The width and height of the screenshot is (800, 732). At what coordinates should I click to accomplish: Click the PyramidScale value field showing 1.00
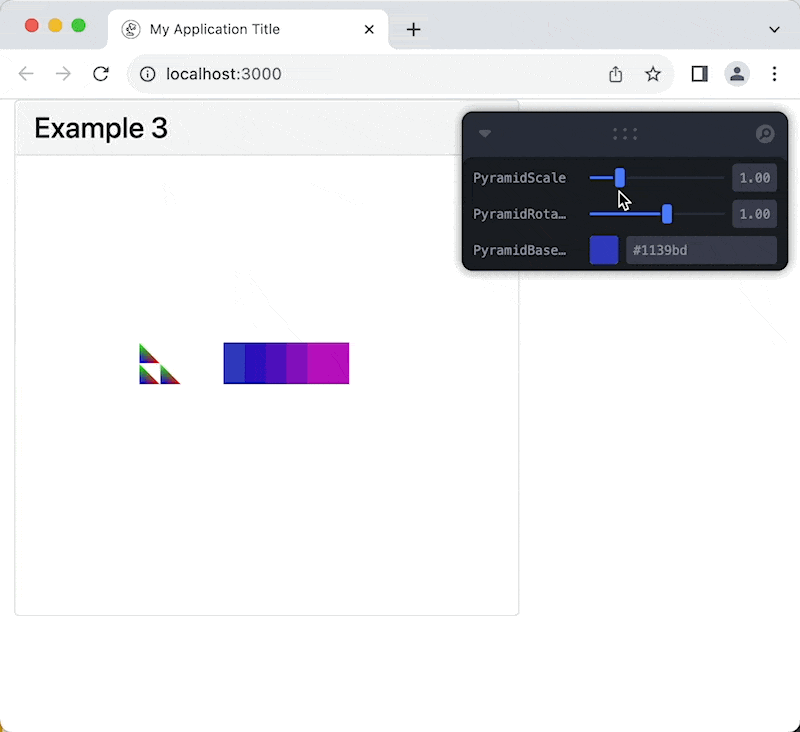point(754,178)
